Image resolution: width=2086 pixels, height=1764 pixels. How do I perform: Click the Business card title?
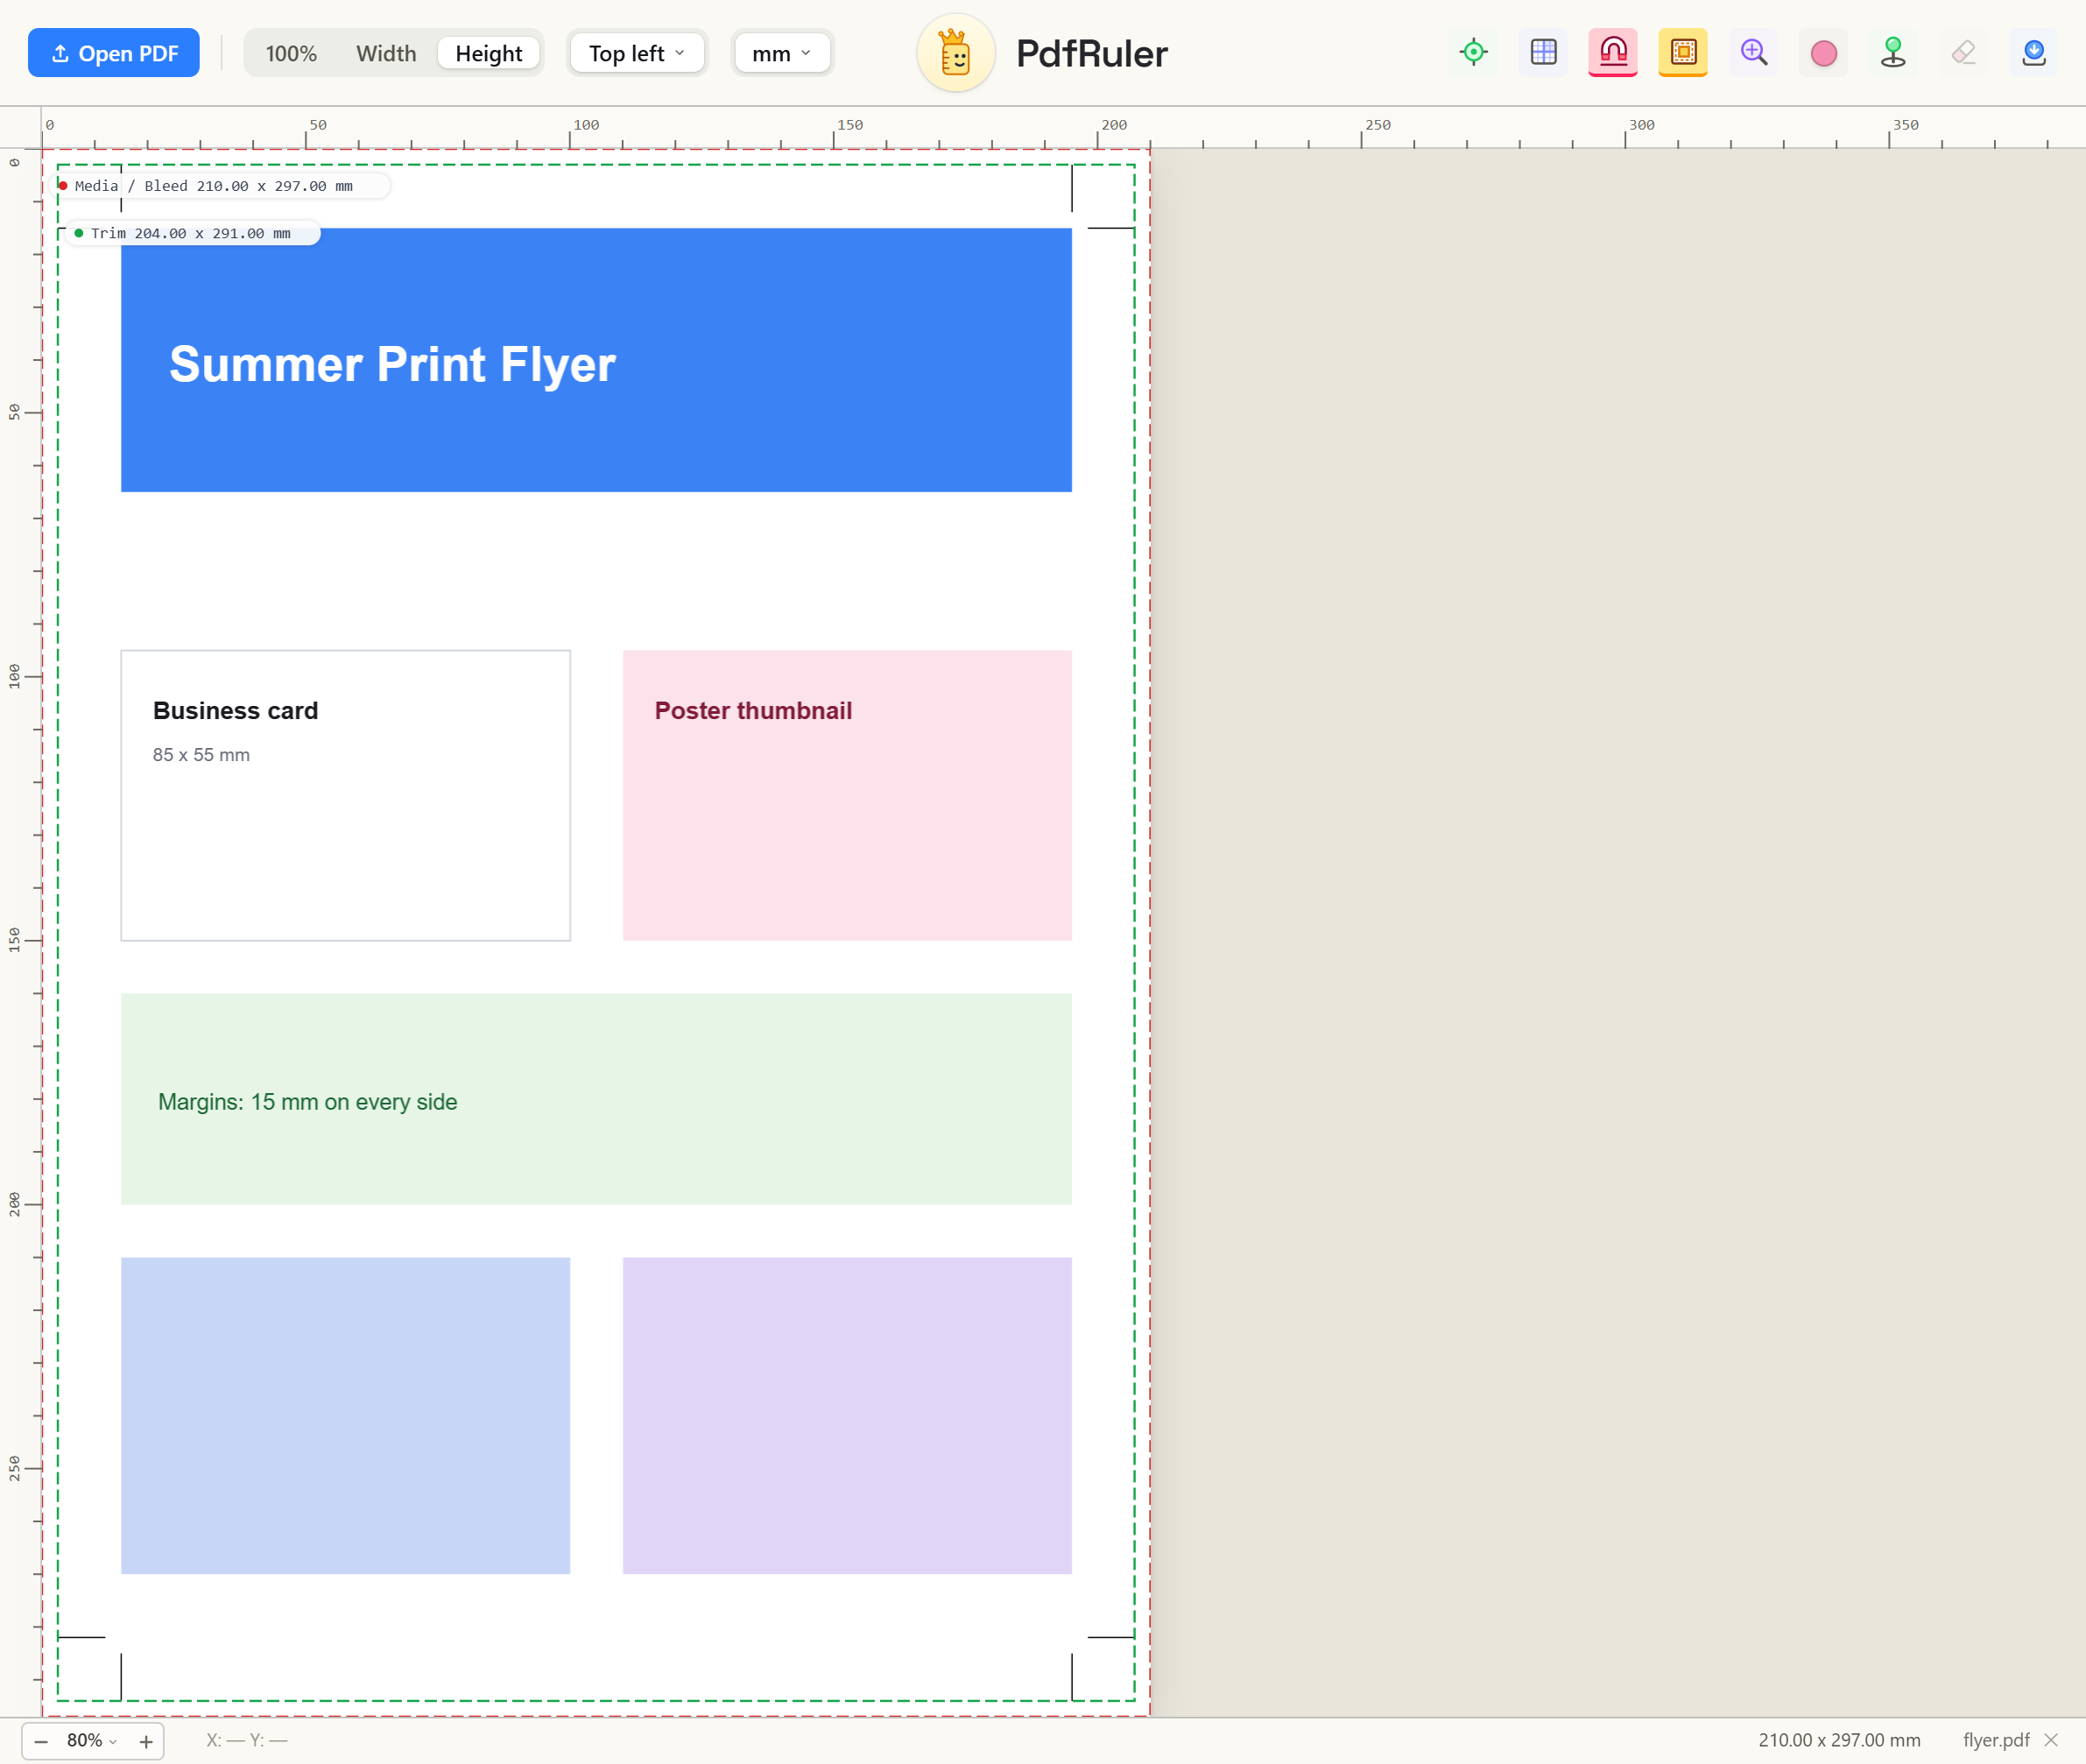pos(235,710)
